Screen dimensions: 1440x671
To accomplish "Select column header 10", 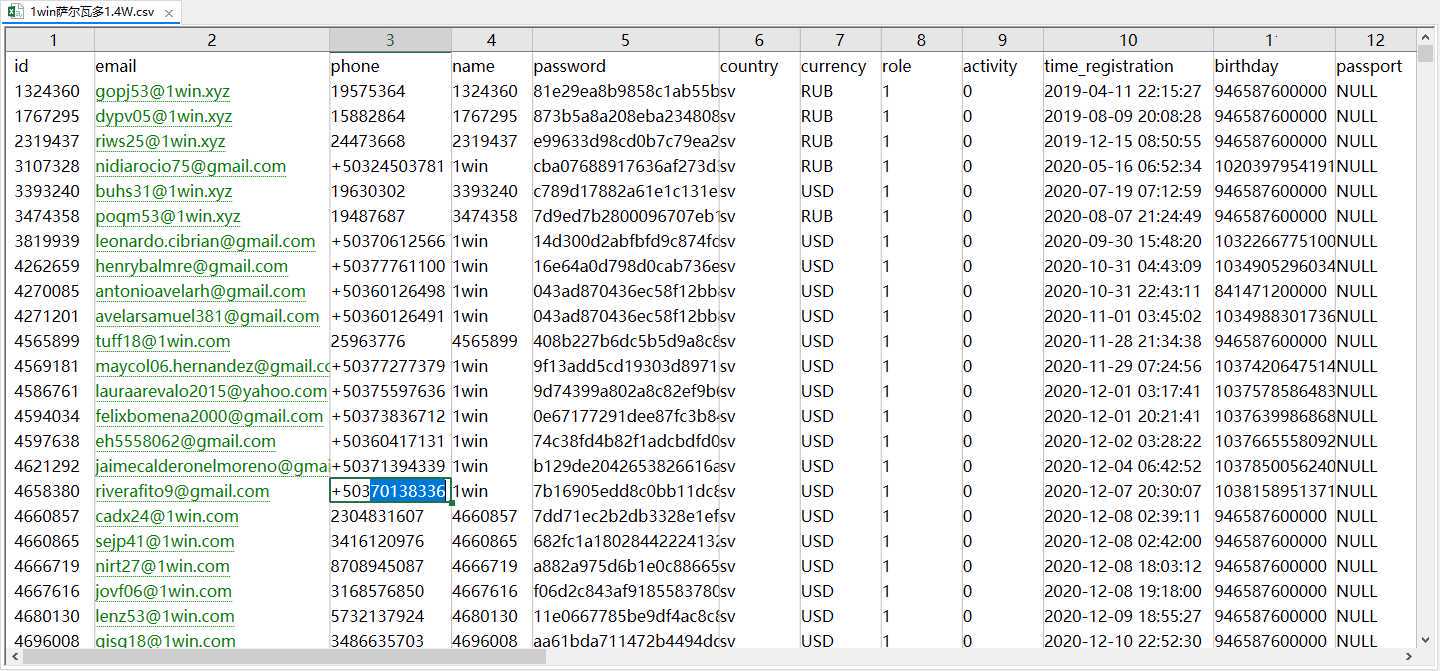I will click(1128, 40).
